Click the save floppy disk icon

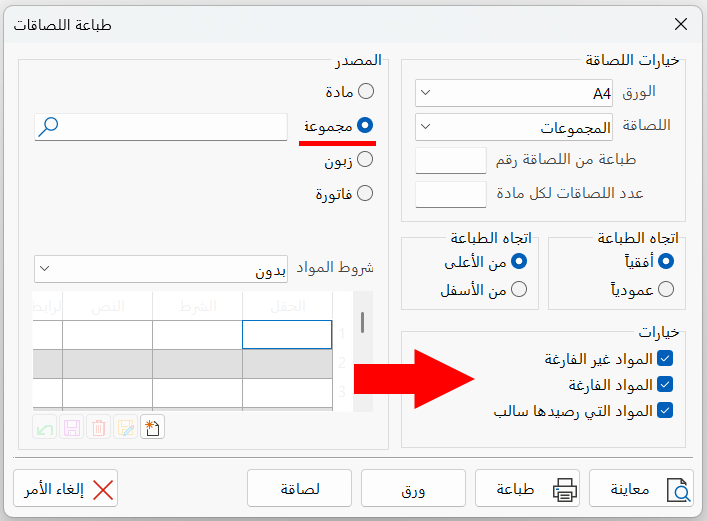(72, 427)
